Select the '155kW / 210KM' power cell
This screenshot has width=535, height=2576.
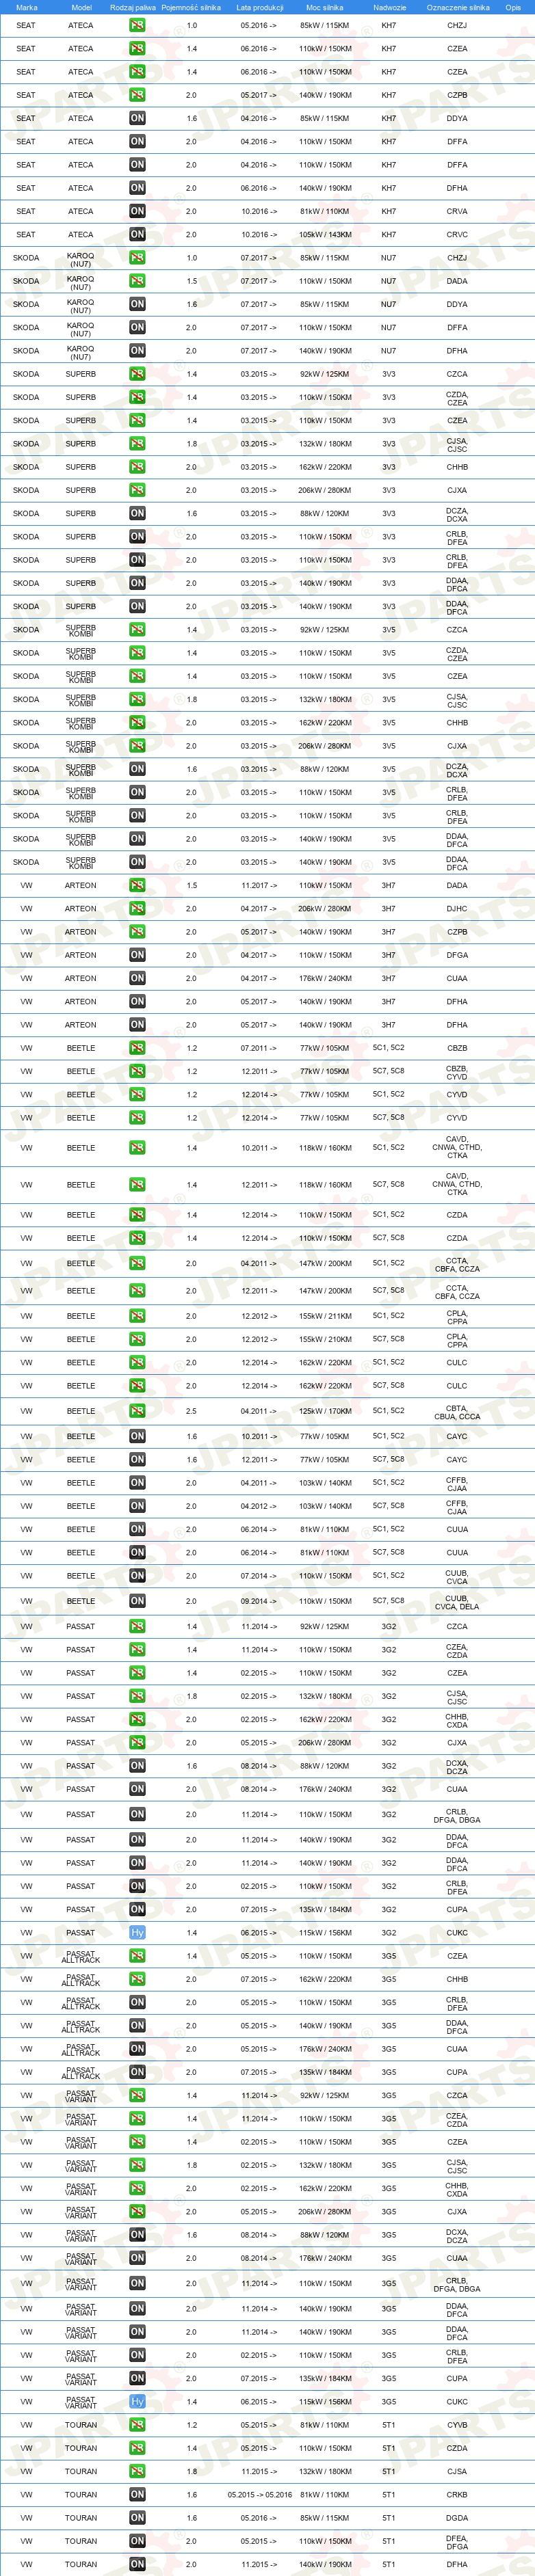325,1339
